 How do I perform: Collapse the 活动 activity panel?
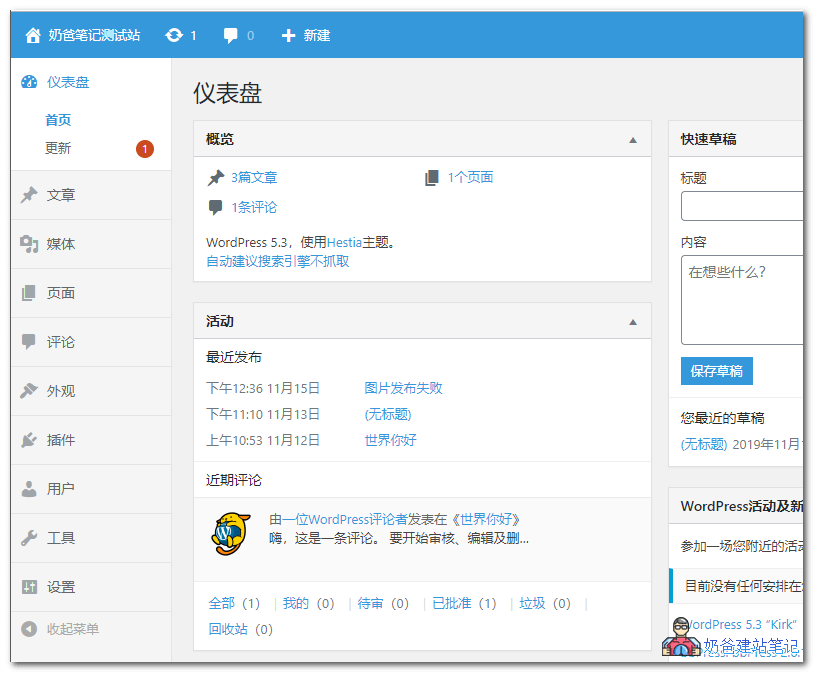pyautogui.click(x=633, y=321)
